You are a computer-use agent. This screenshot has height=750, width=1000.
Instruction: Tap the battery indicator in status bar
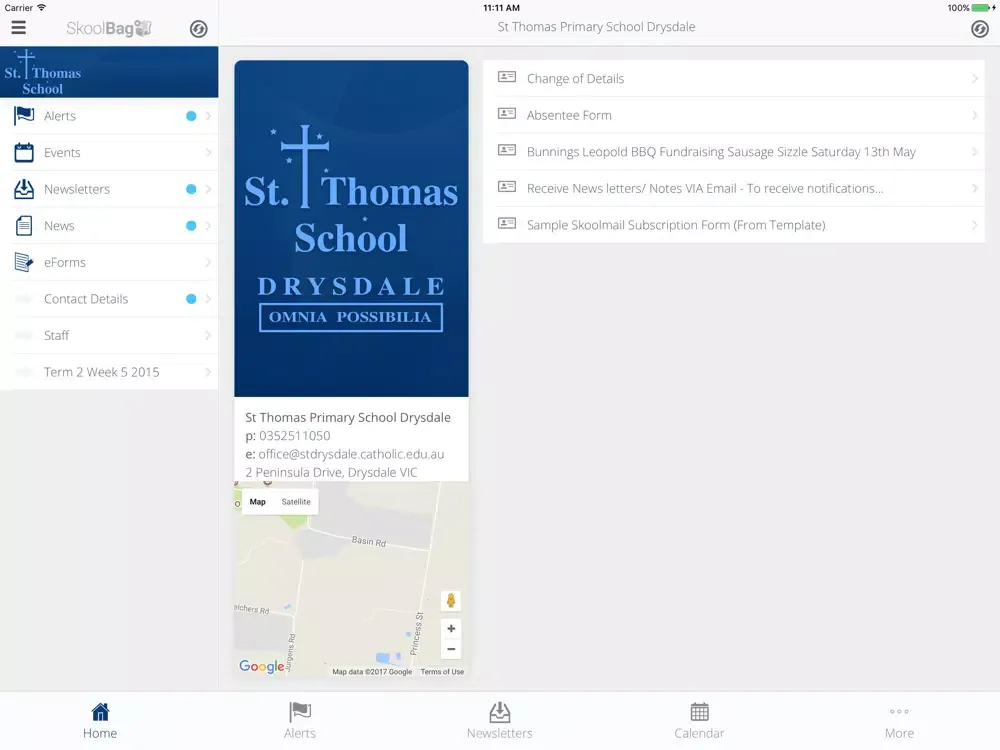point(981,8)
